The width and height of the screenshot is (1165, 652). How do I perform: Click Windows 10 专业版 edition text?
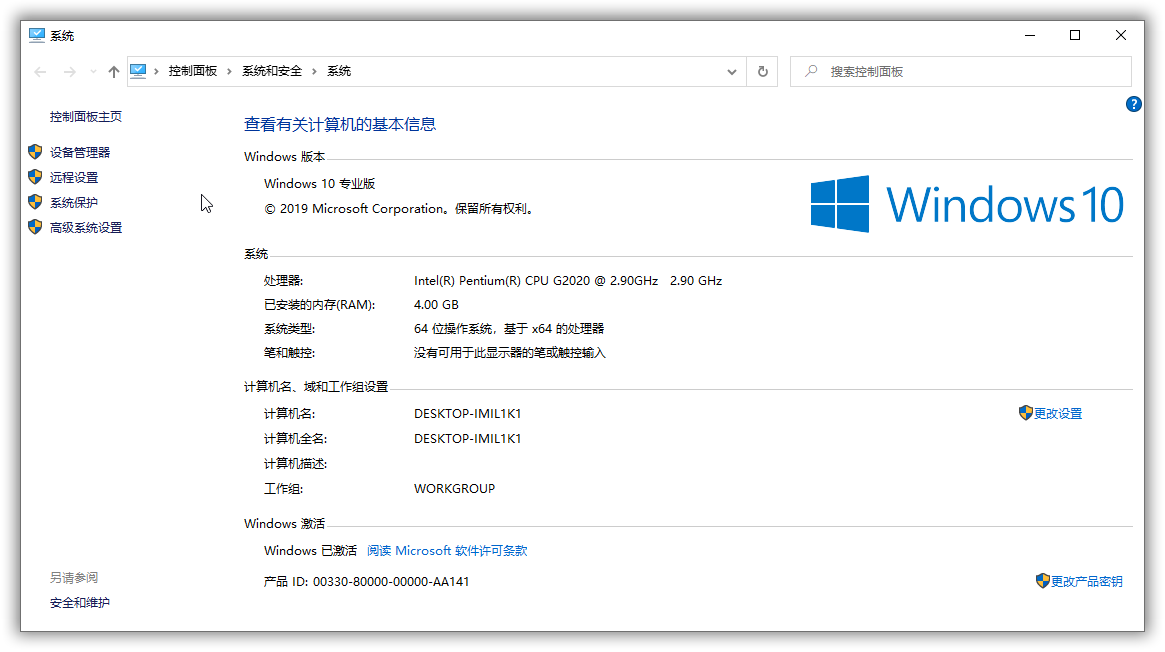coord(319,183)
